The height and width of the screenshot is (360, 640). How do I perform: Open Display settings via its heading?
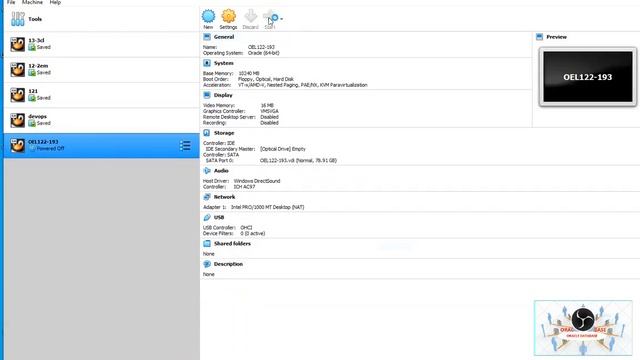(x=223, y=95)
